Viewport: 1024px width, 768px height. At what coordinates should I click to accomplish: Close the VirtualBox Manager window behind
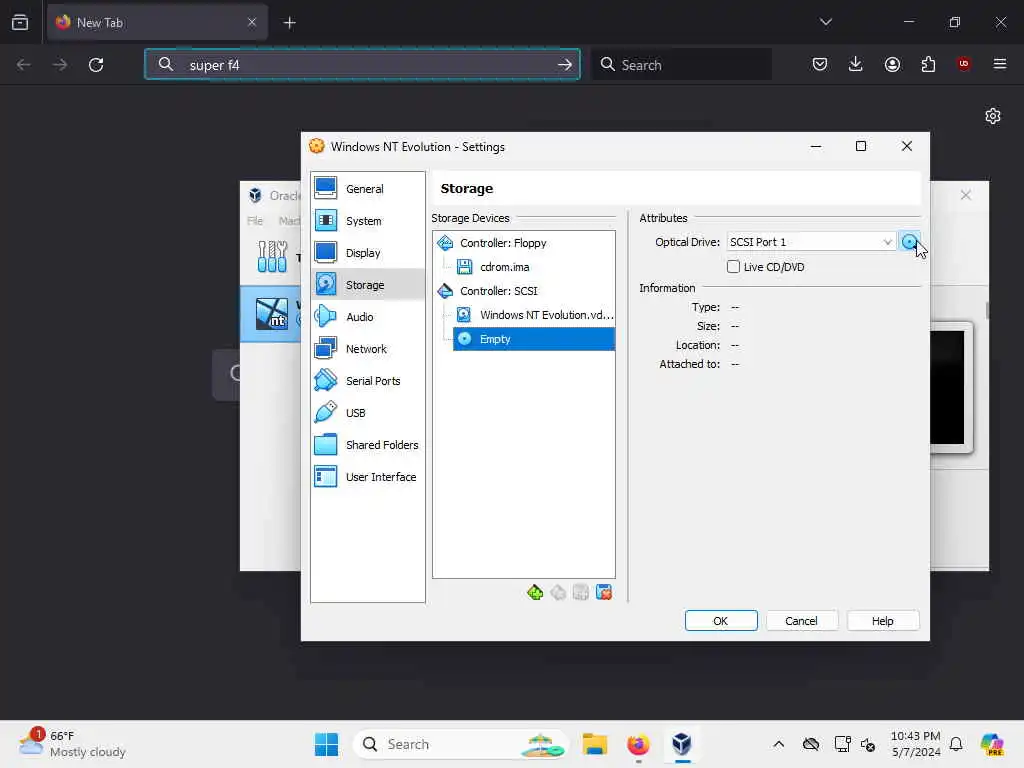[x=966, y=195]
